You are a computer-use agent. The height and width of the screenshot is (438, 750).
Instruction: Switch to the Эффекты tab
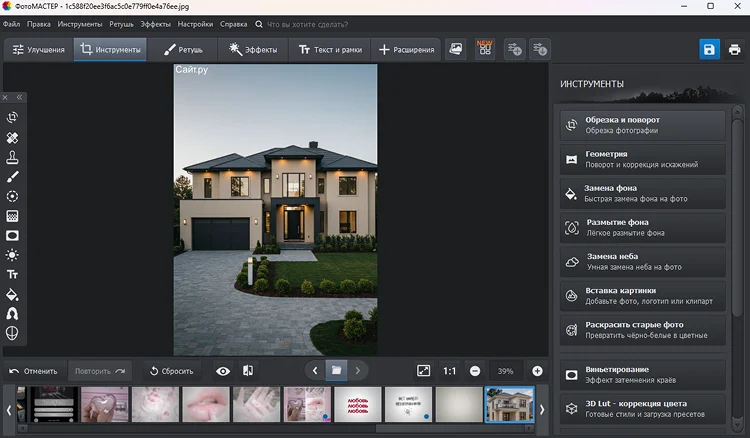pyautogui.click(x=253, y=50)
